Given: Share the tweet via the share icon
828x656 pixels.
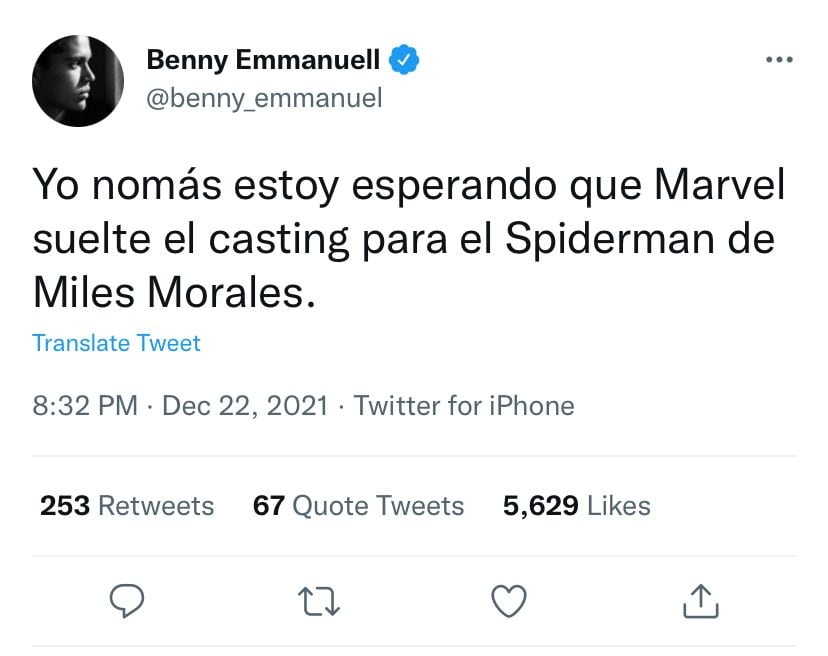Looking at the screenshot, I should click(701, 601).
